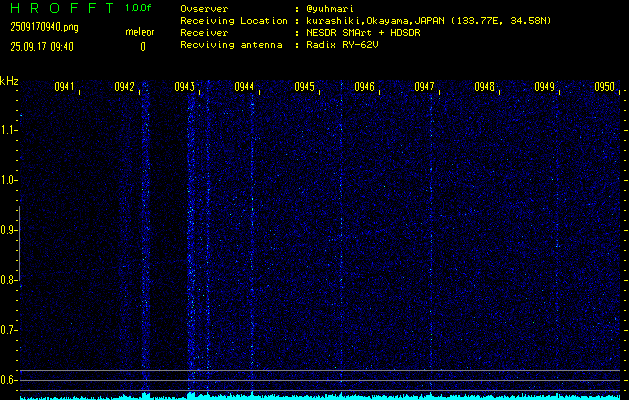Click the NESDR SMArt + HDSDR value
Viewport: 629px width, 400px height.
pos(363,33)
